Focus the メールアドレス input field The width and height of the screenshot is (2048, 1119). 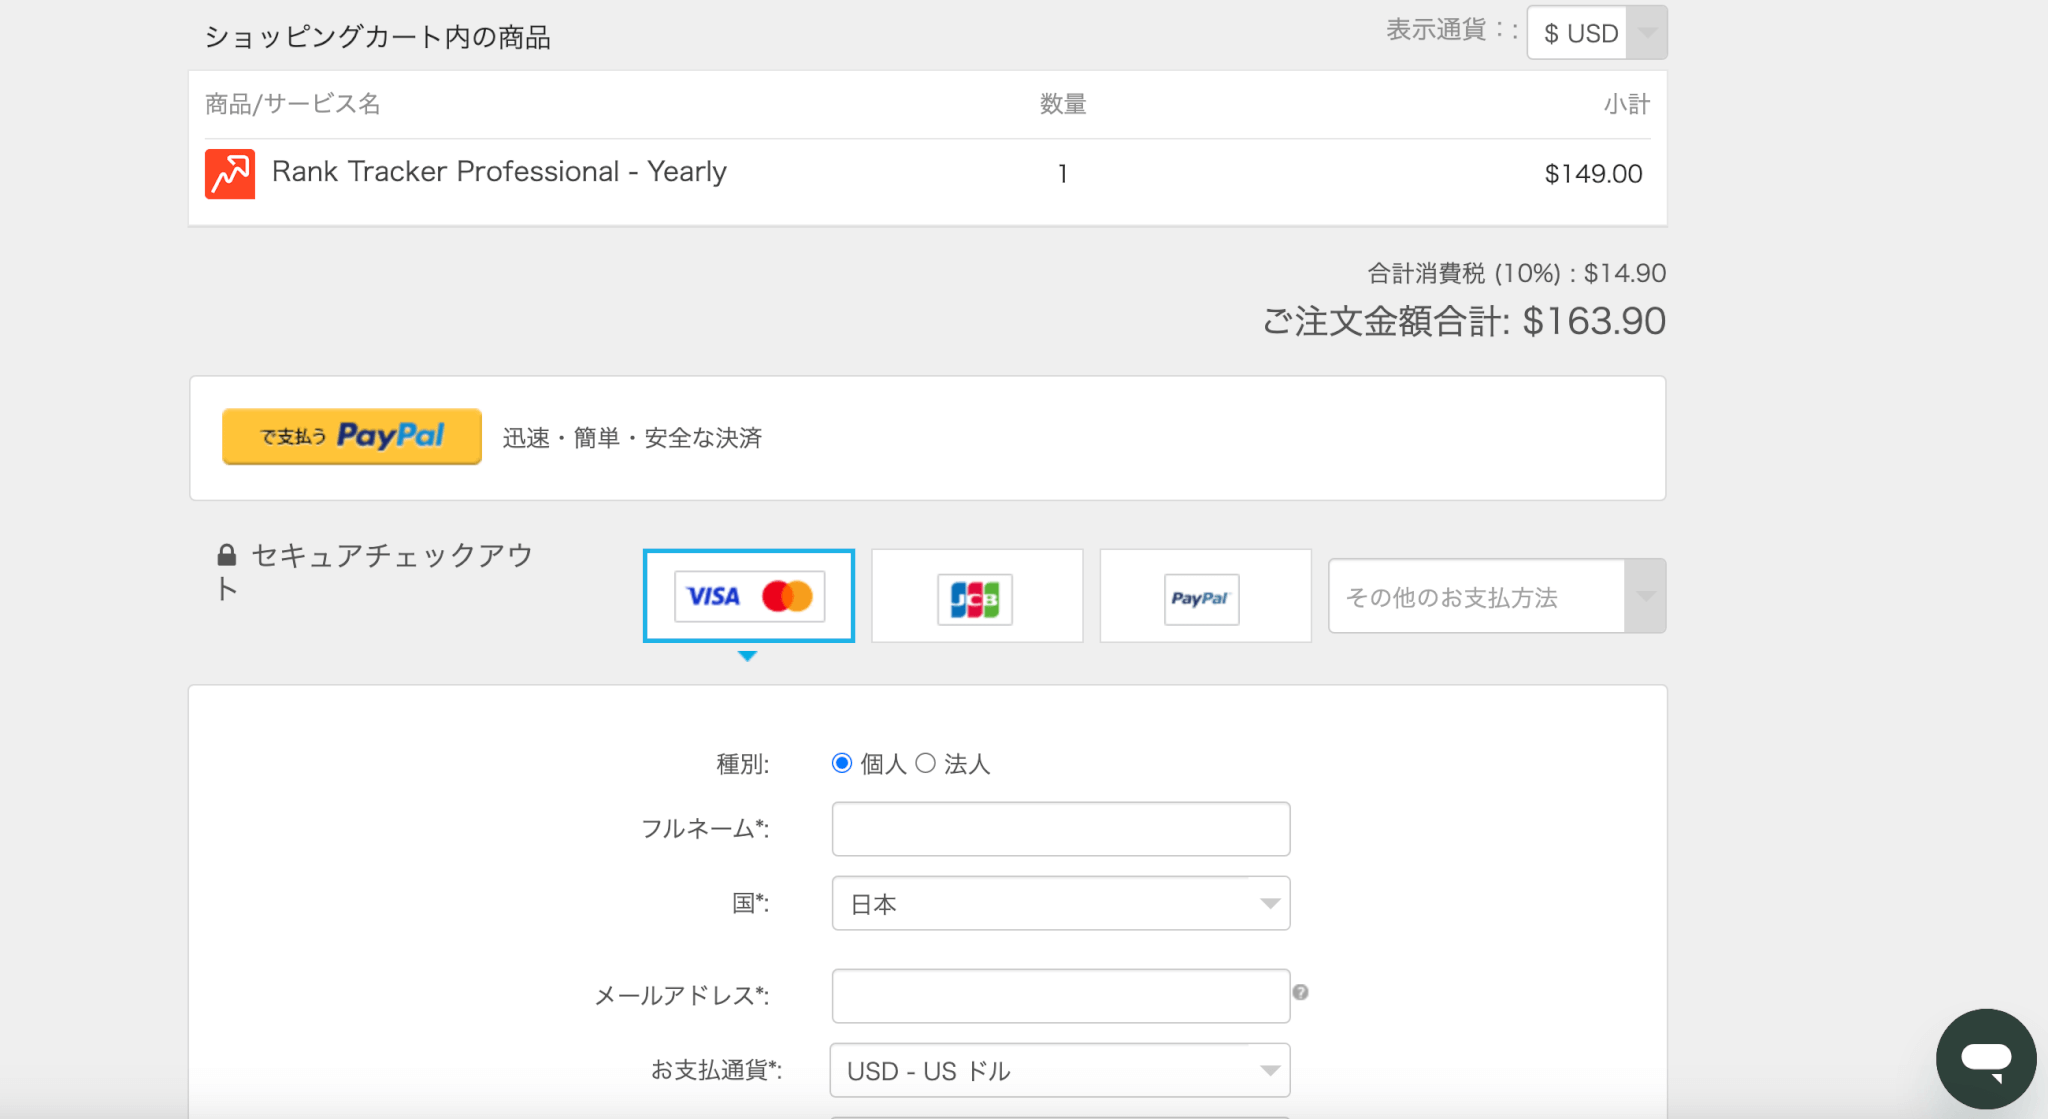point(1061,996)
